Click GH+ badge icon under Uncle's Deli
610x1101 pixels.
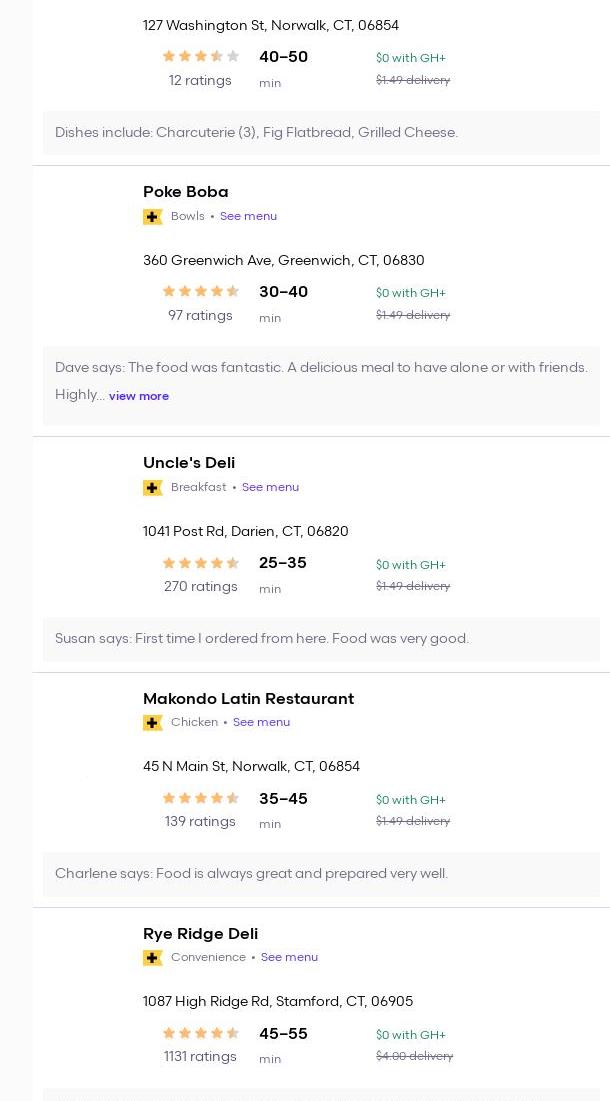click(x=152, y=488)
